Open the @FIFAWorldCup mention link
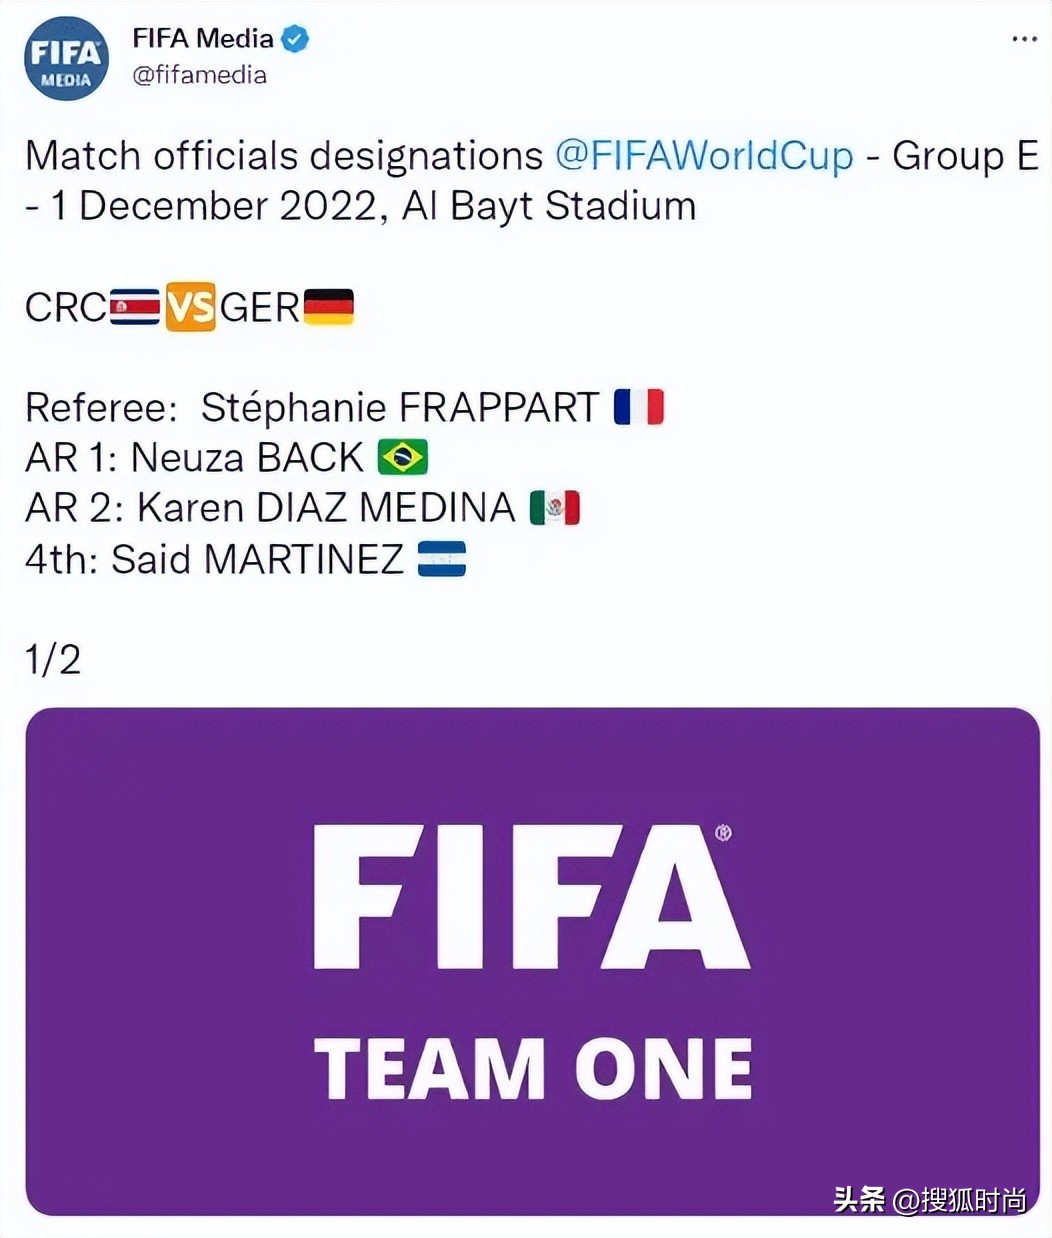Viewport: 1052px width, 1238px height. point(704,156)
